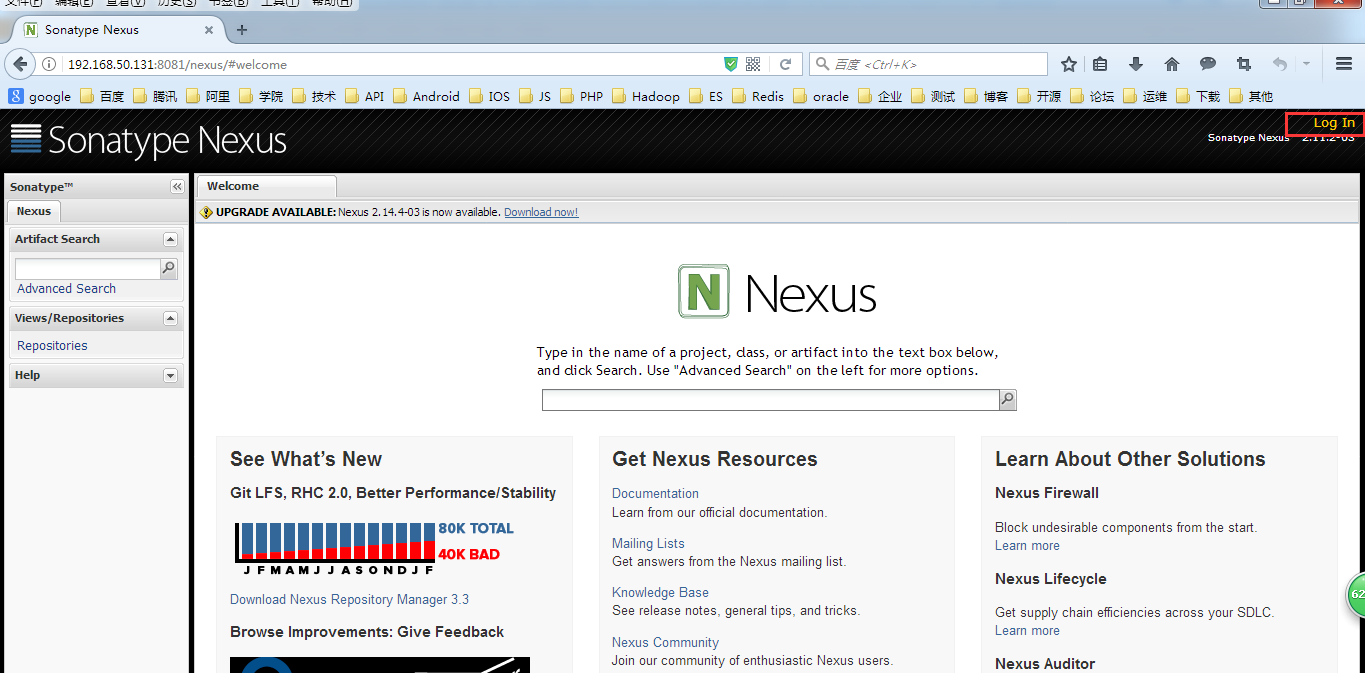
Task: Click the magnifier icon in the 百度 search box
Action: click(823, 64)
